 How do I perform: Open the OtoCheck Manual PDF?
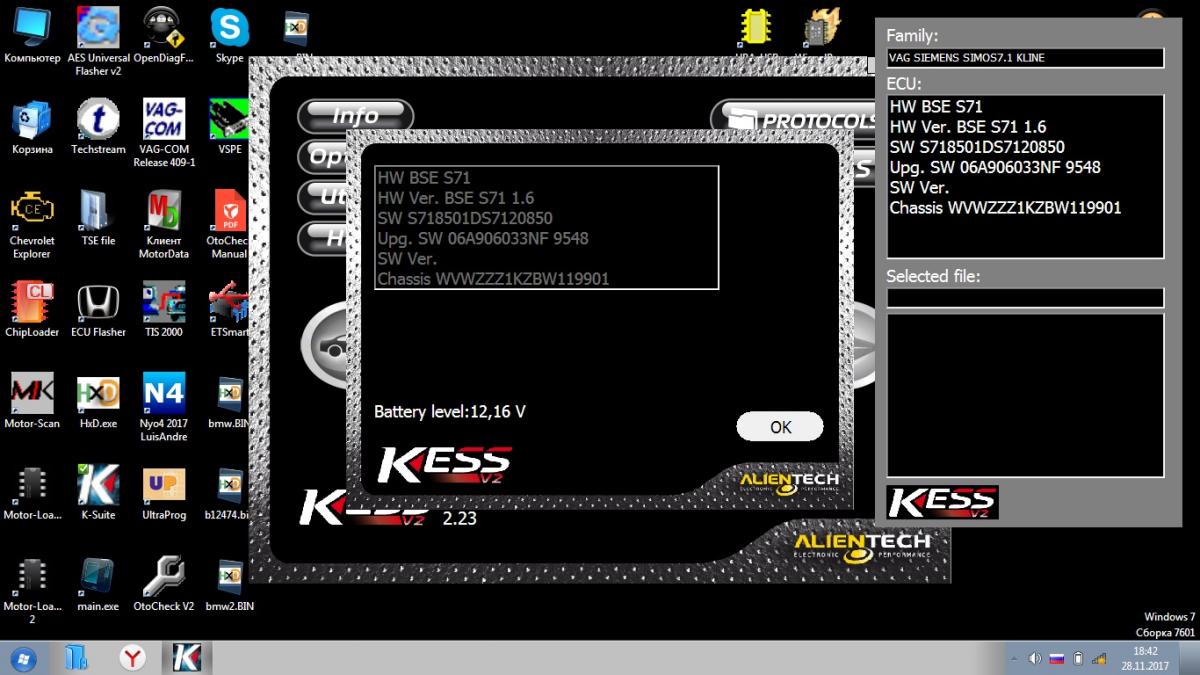tap(228, 225)
